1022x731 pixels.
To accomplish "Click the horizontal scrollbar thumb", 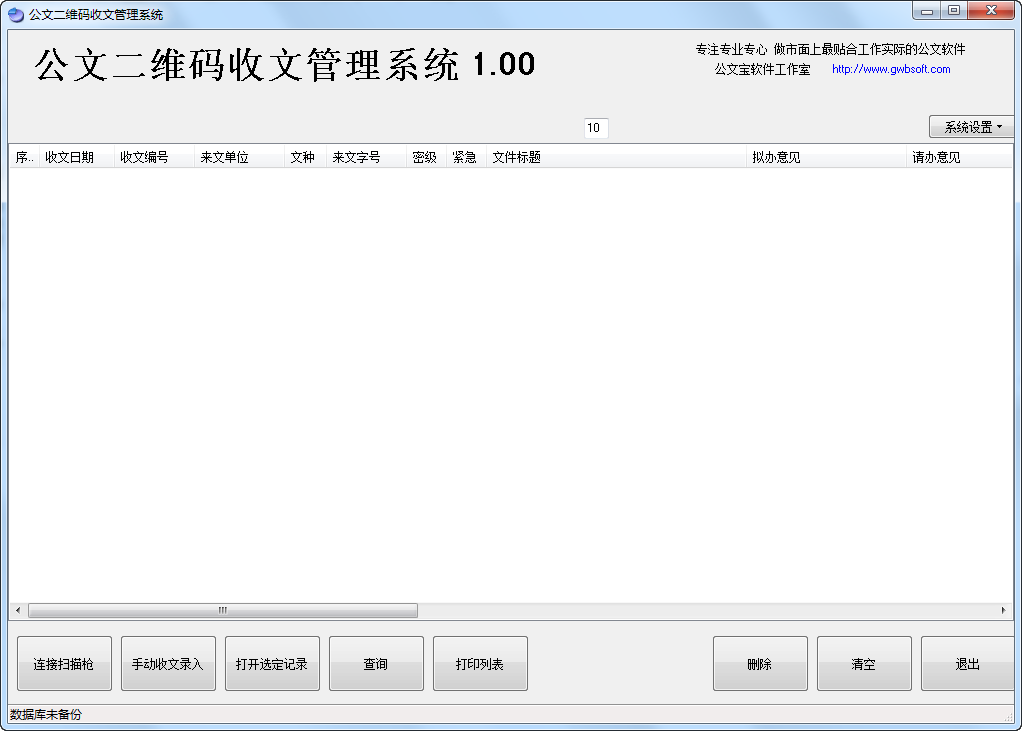I will [223, 610].
